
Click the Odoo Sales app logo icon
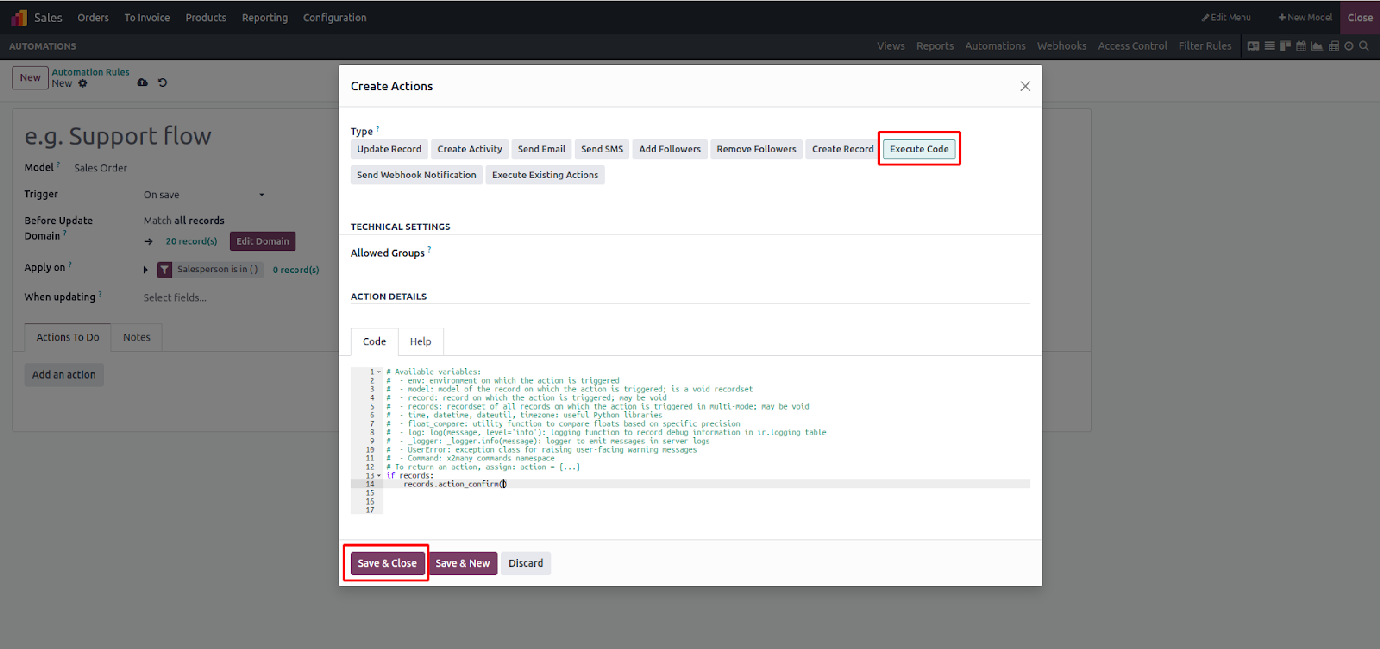pyautogui.click(x=18, y=17)
